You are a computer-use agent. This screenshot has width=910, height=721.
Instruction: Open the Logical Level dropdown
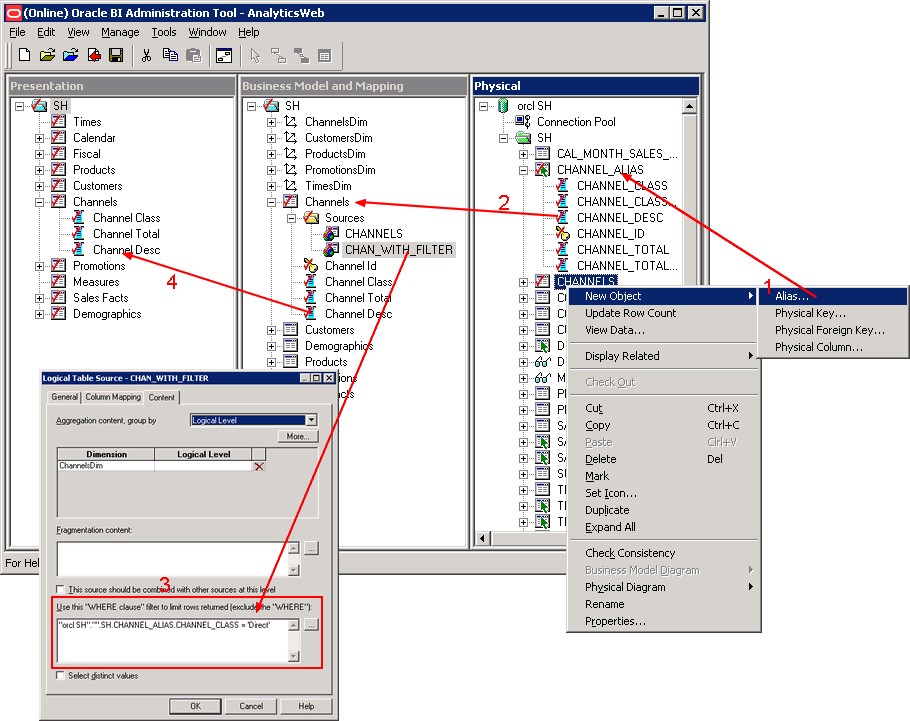pos(312,420)
